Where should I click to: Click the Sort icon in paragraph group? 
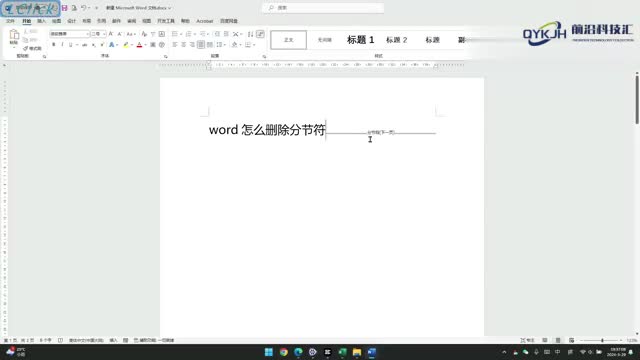[251, 34]
